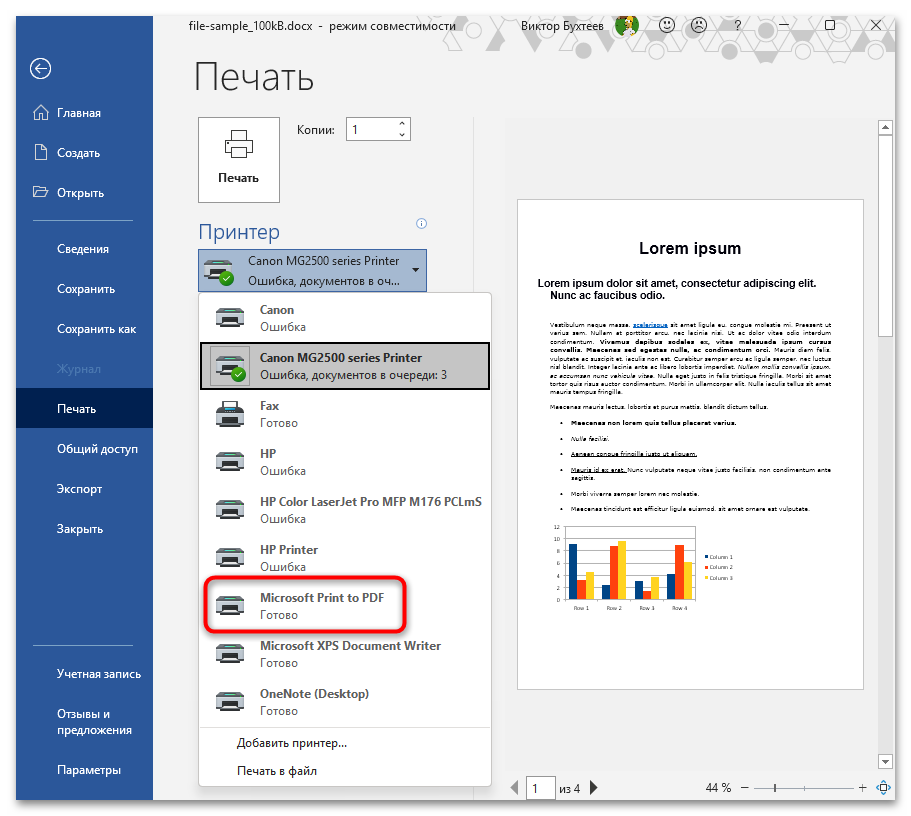Go to the next preview page
911x816 pixels.
[x=593, y=788]
